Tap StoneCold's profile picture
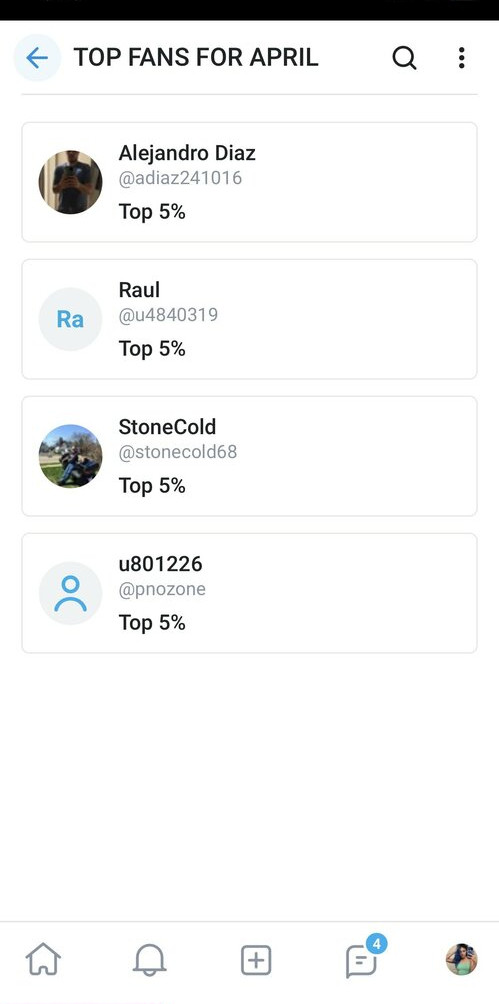499x1004 pixels. [70, 456]
